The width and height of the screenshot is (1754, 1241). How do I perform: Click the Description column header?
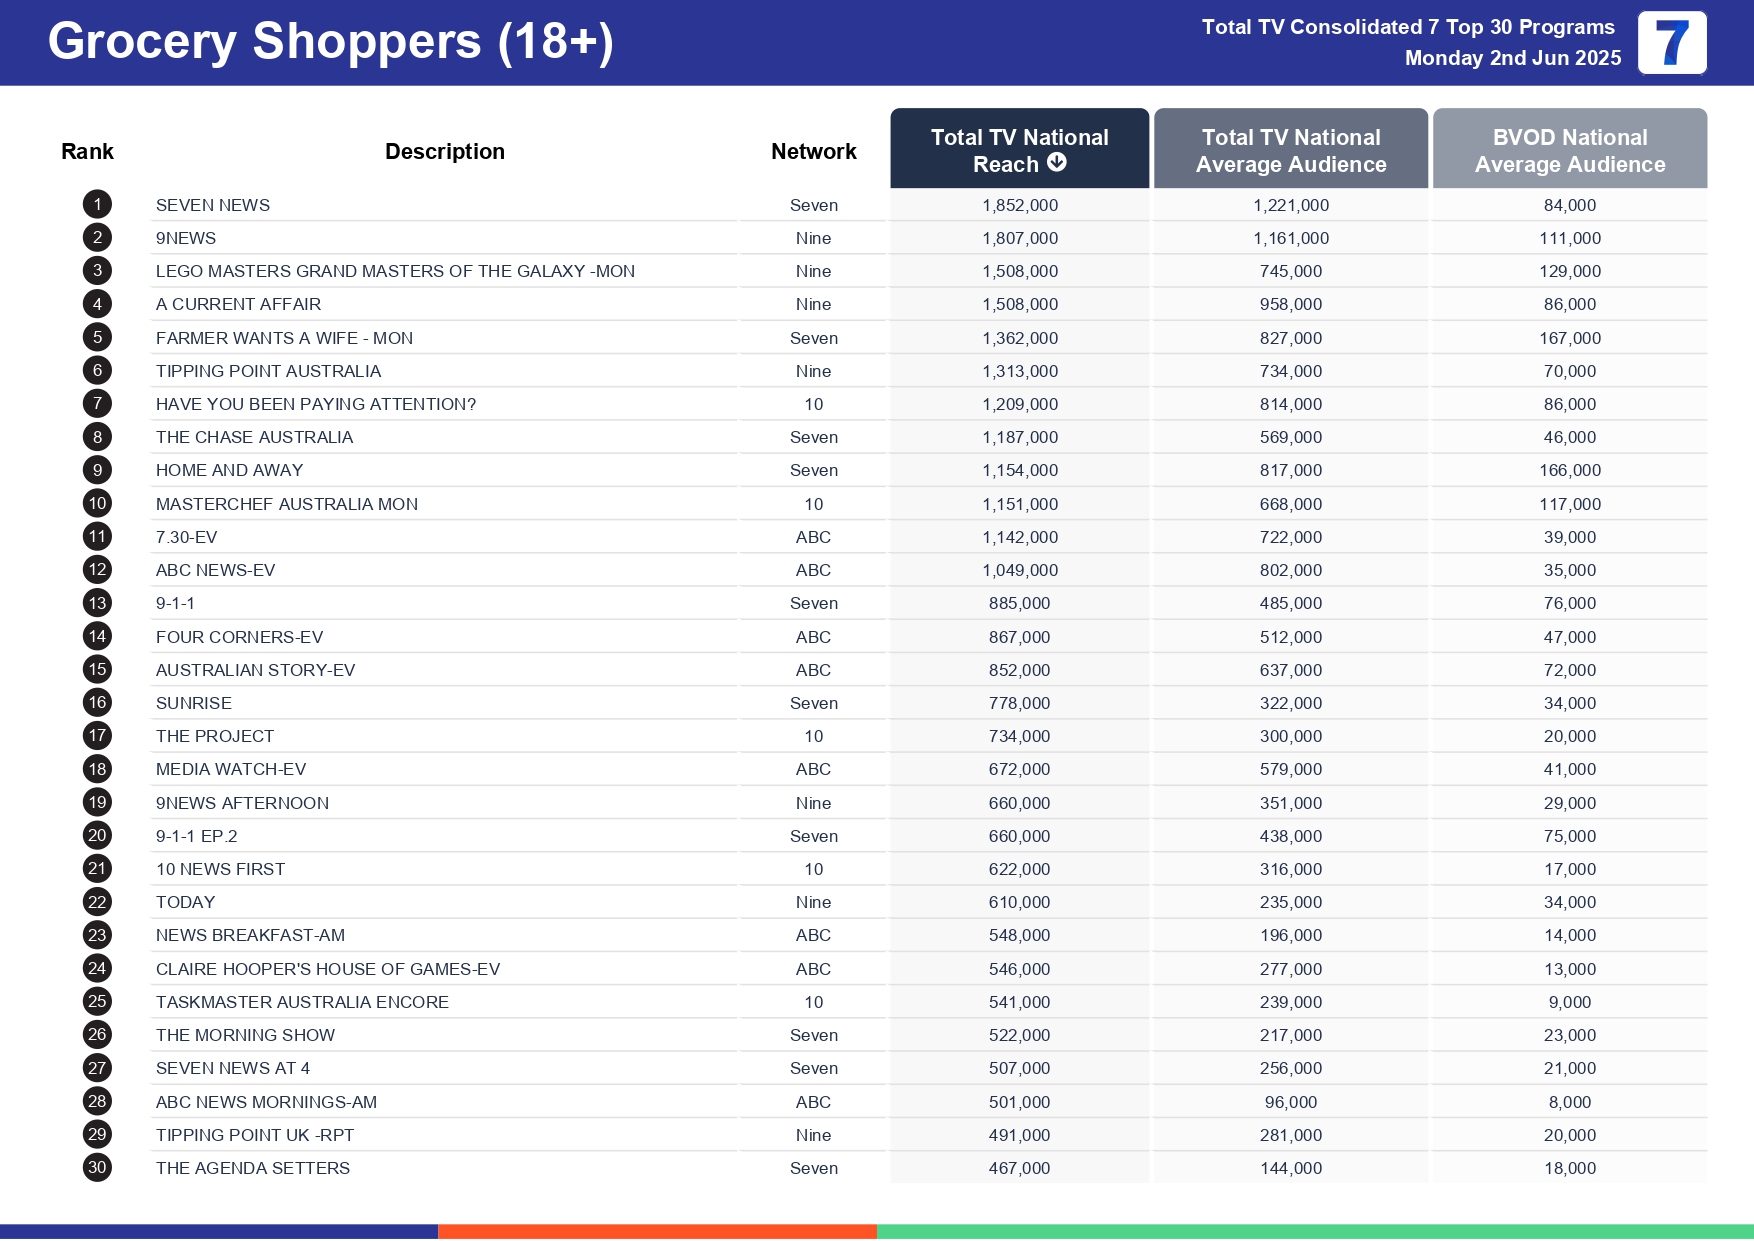click(x=444, y=152)
